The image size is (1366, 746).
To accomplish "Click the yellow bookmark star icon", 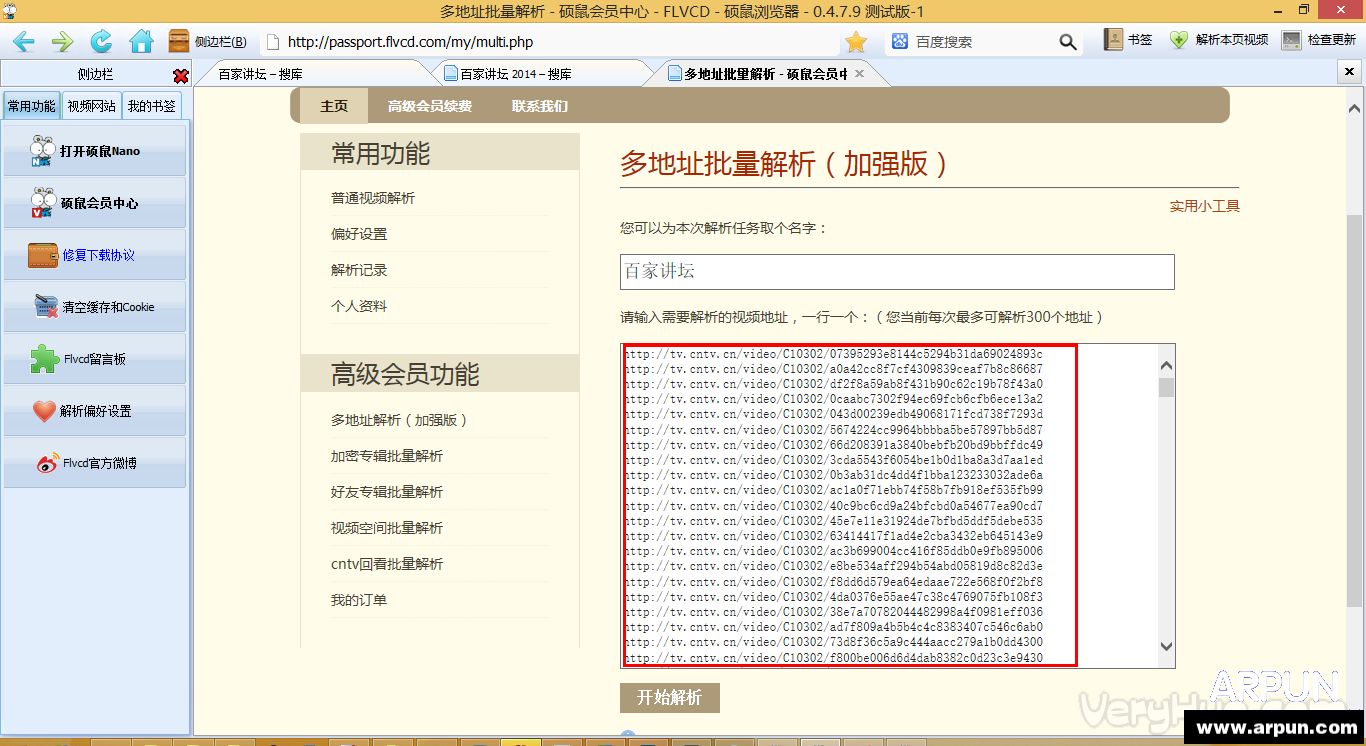I will [855, 42].
